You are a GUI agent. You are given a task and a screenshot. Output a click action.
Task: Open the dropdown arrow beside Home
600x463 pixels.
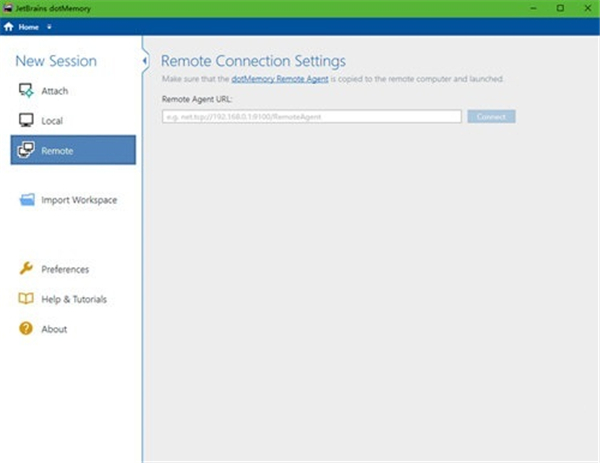pos(49,27)
